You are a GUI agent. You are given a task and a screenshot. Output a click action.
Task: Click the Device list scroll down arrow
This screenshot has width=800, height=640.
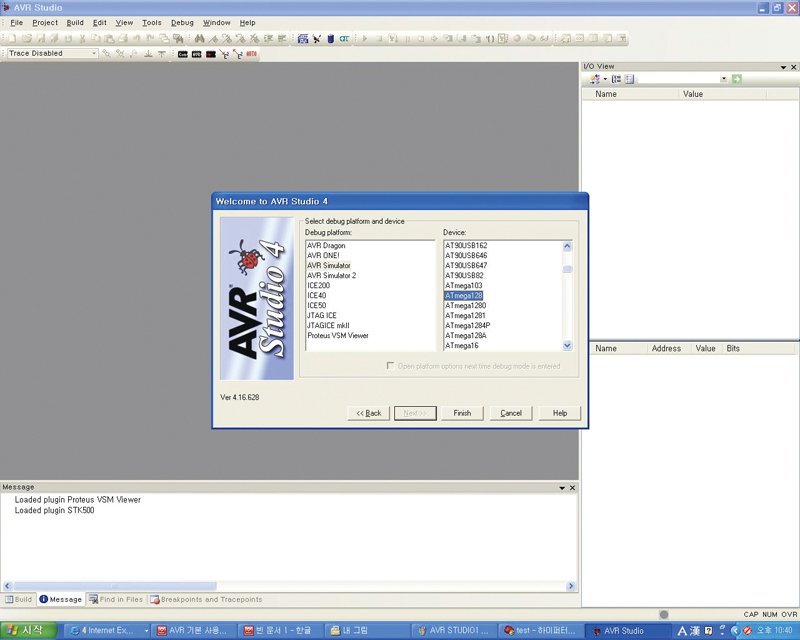tap(567, 346)
